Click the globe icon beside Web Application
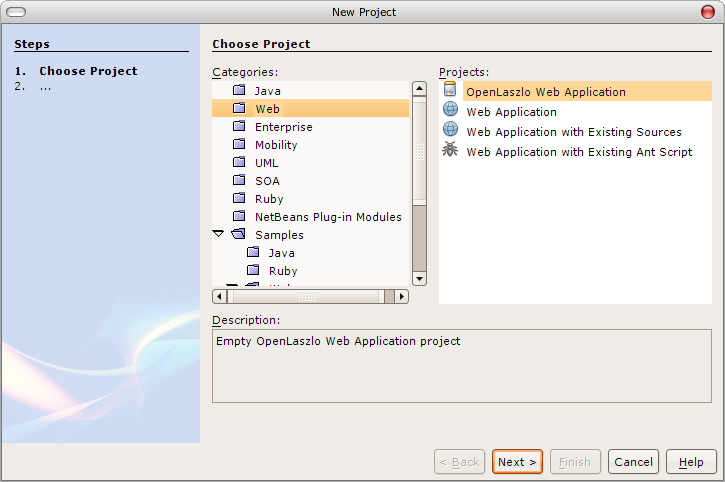 point(450,109)
